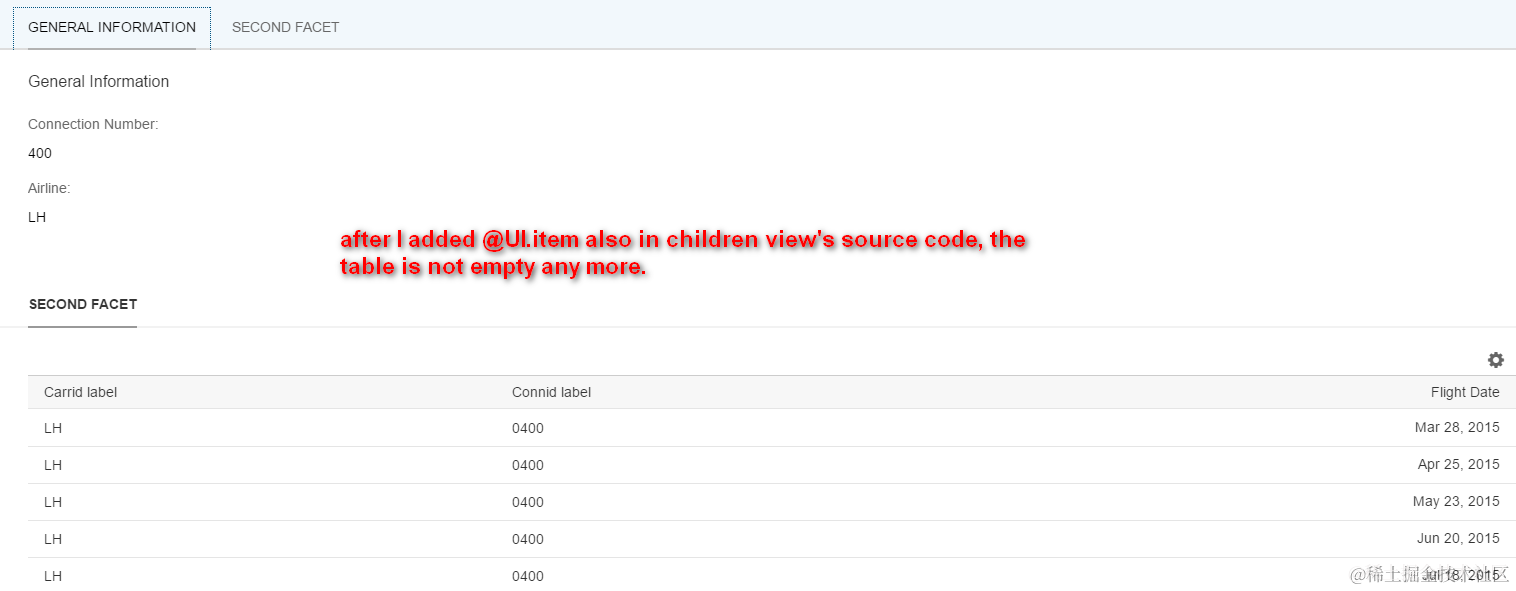
Task: Click 0400 in the Apr 25, 2015 row
Action: coord(528,465)
